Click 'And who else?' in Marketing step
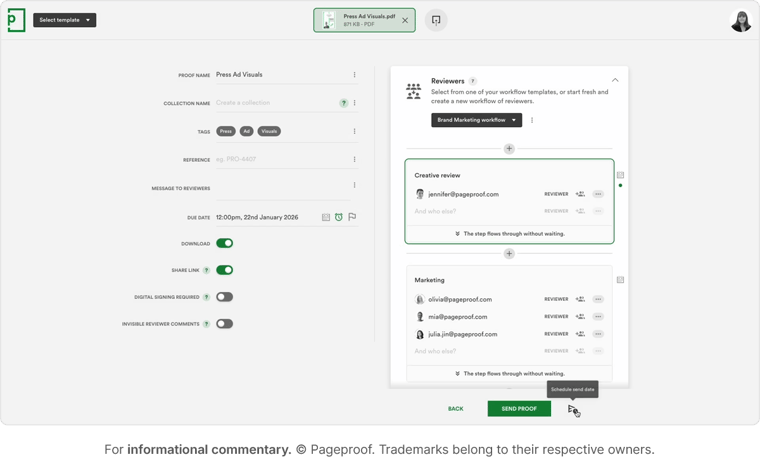Image resolution: width=760 pixels, height=457 pixels. pyautogui.click(x=435, y=351)
